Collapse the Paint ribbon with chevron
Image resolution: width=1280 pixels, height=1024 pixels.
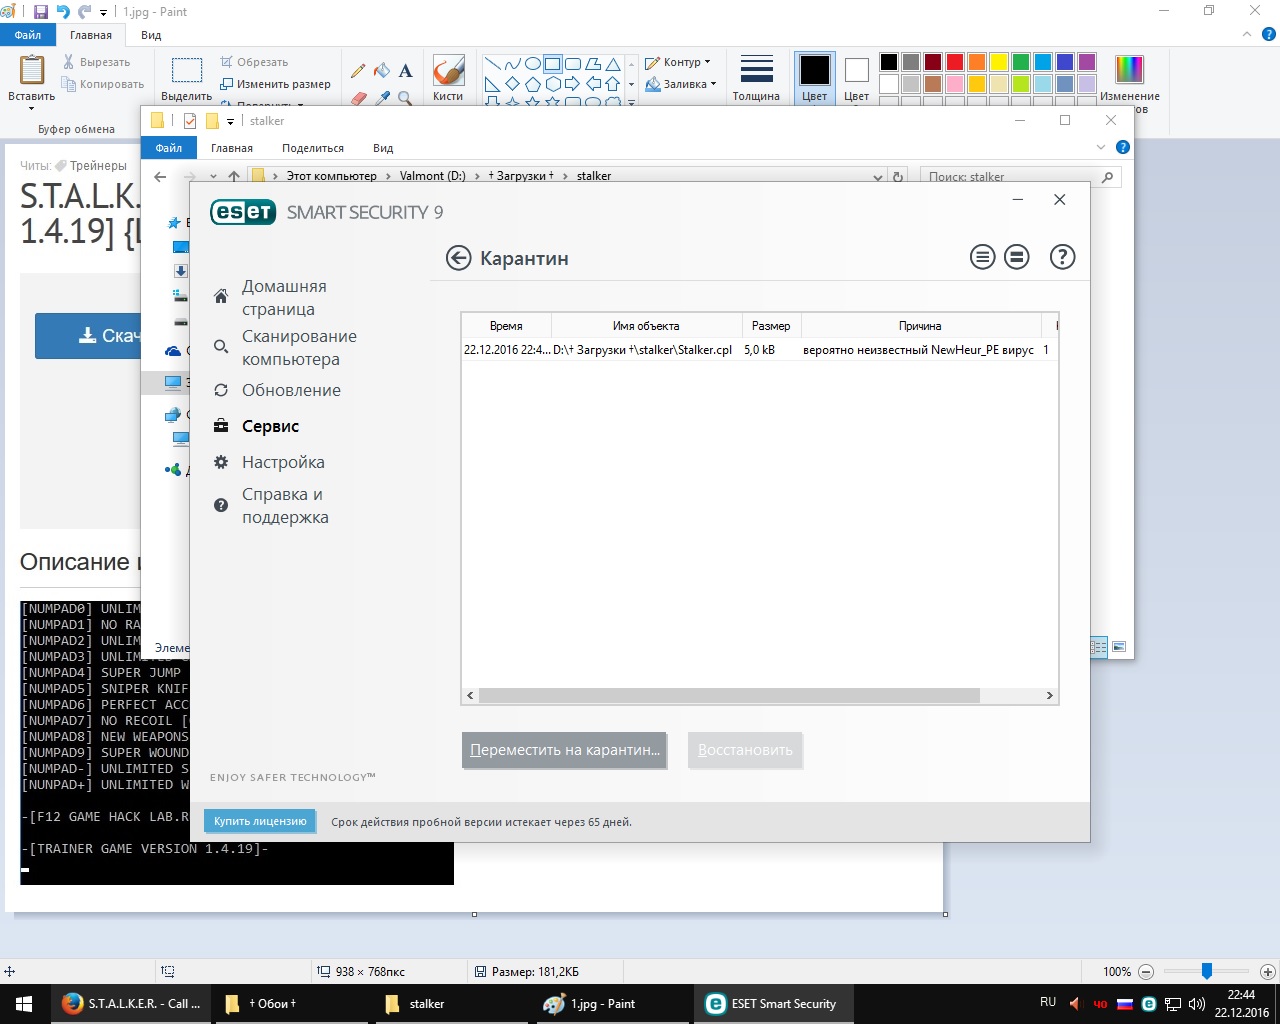1246,34
